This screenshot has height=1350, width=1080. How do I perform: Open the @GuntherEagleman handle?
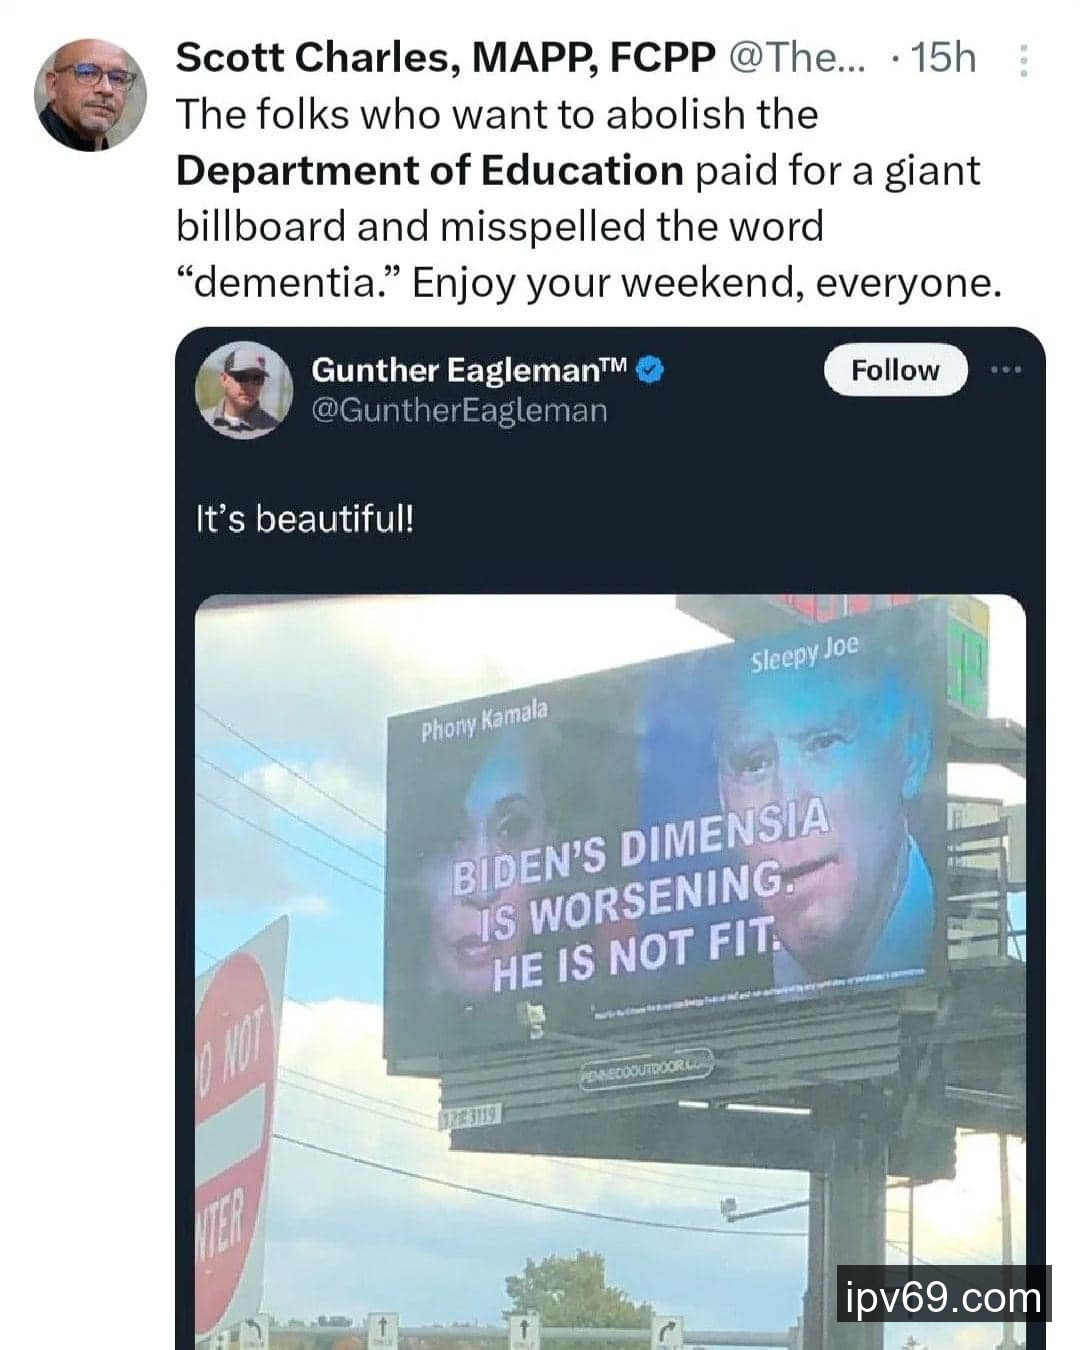click(460, 411)
